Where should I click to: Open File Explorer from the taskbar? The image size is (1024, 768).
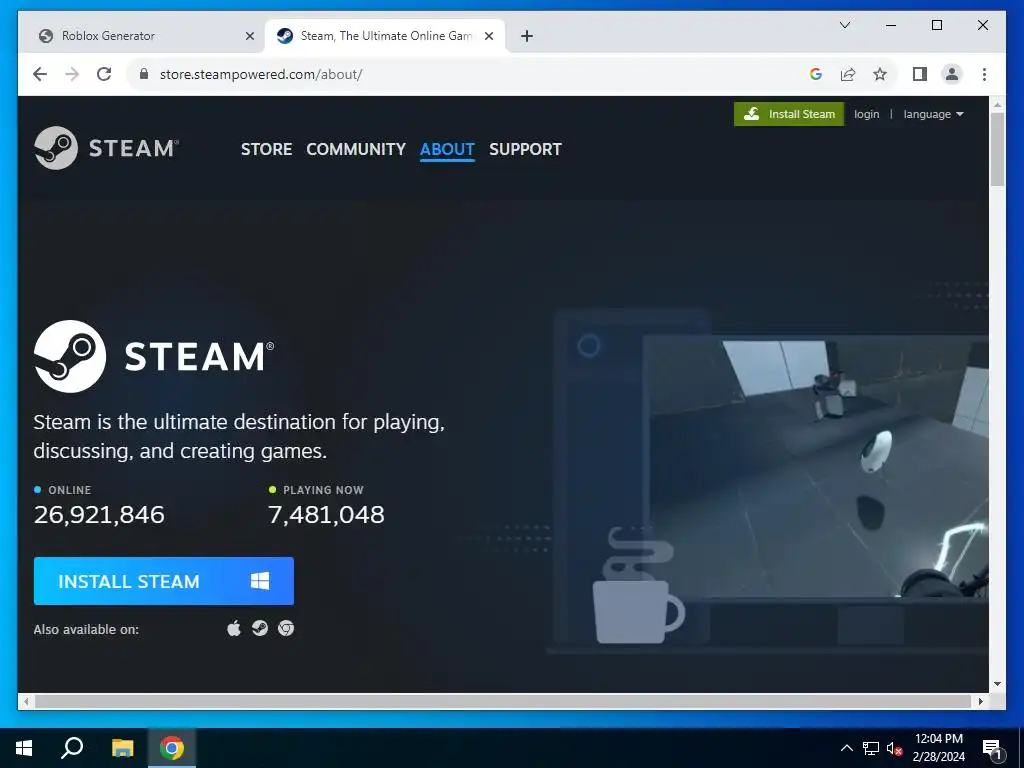coord(122,748)
